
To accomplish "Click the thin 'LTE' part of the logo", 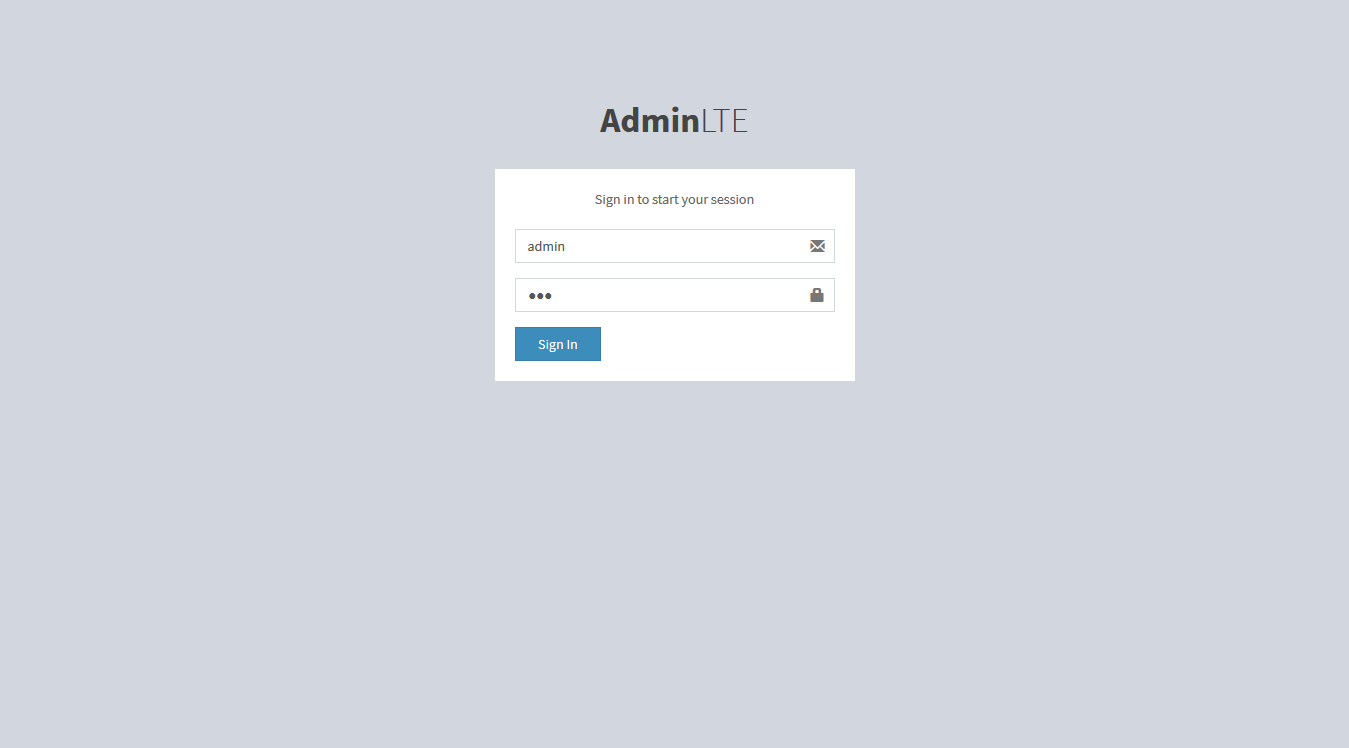I will 724,120.
